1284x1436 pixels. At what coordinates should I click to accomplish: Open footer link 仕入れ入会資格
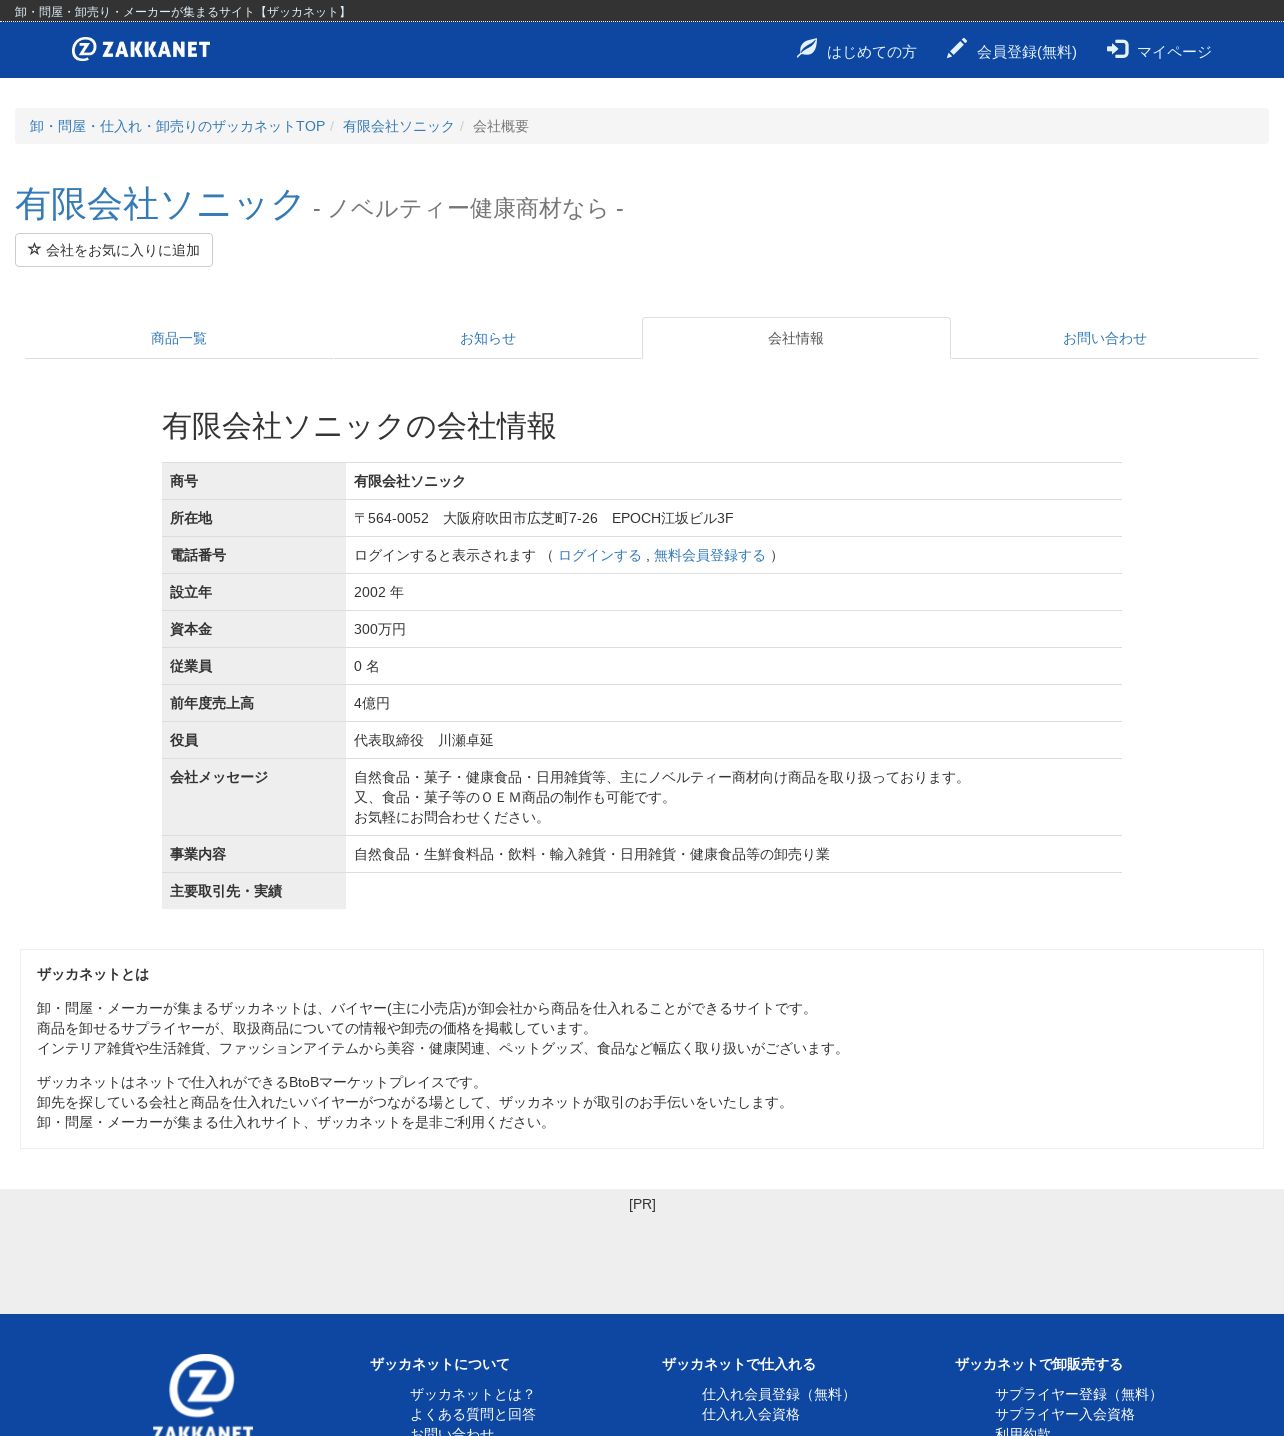tap(751, 1414)
